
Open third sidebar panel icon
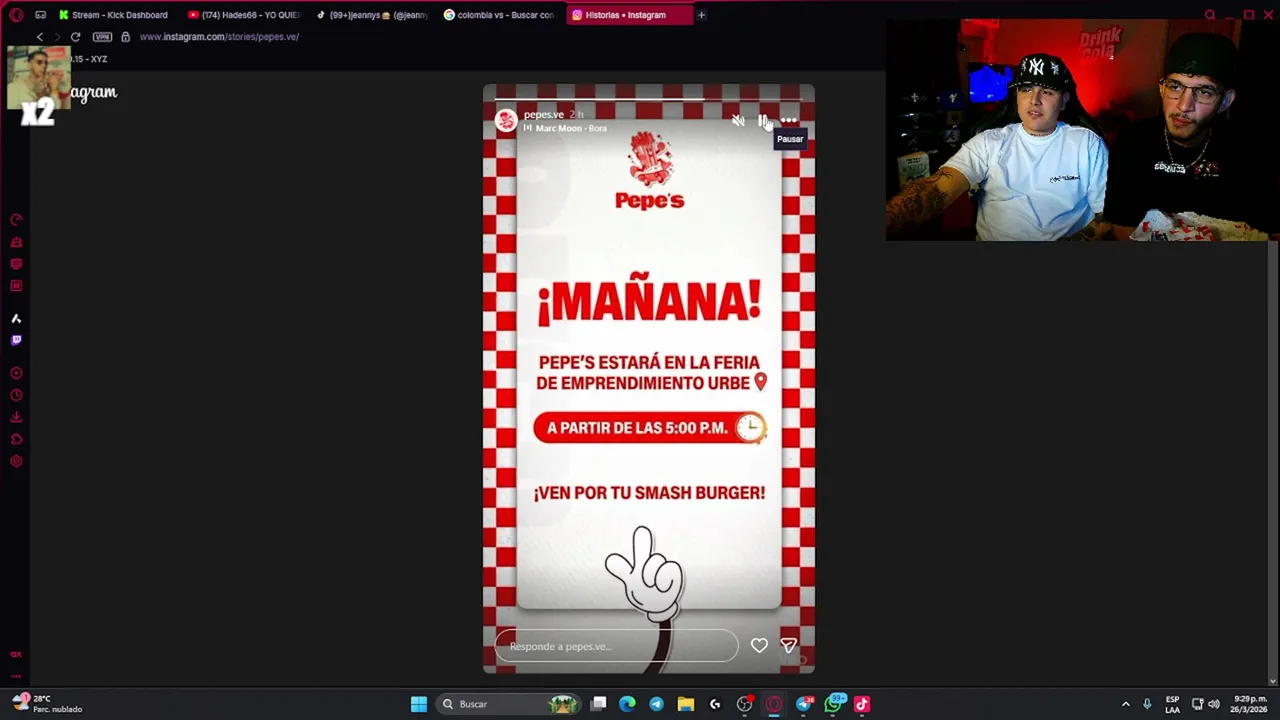click(x=16, y=264)
